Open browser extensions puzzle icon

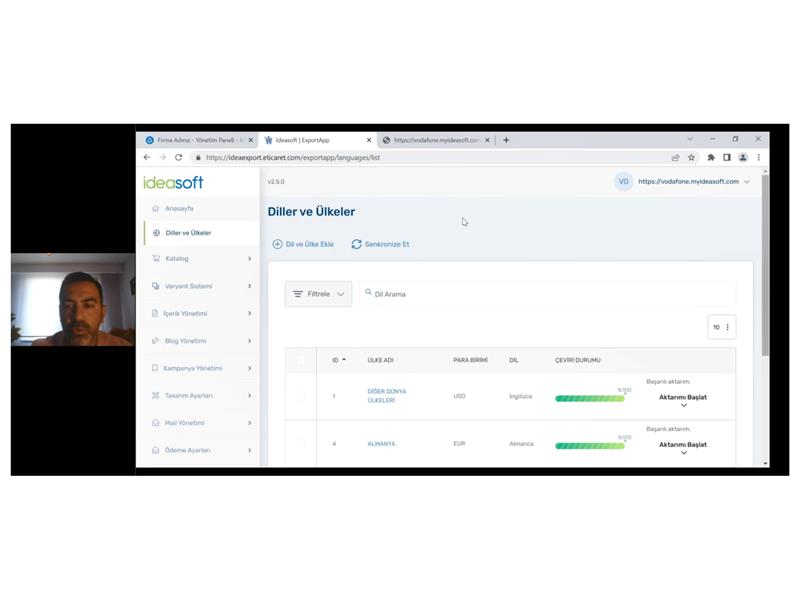[710, 157]
